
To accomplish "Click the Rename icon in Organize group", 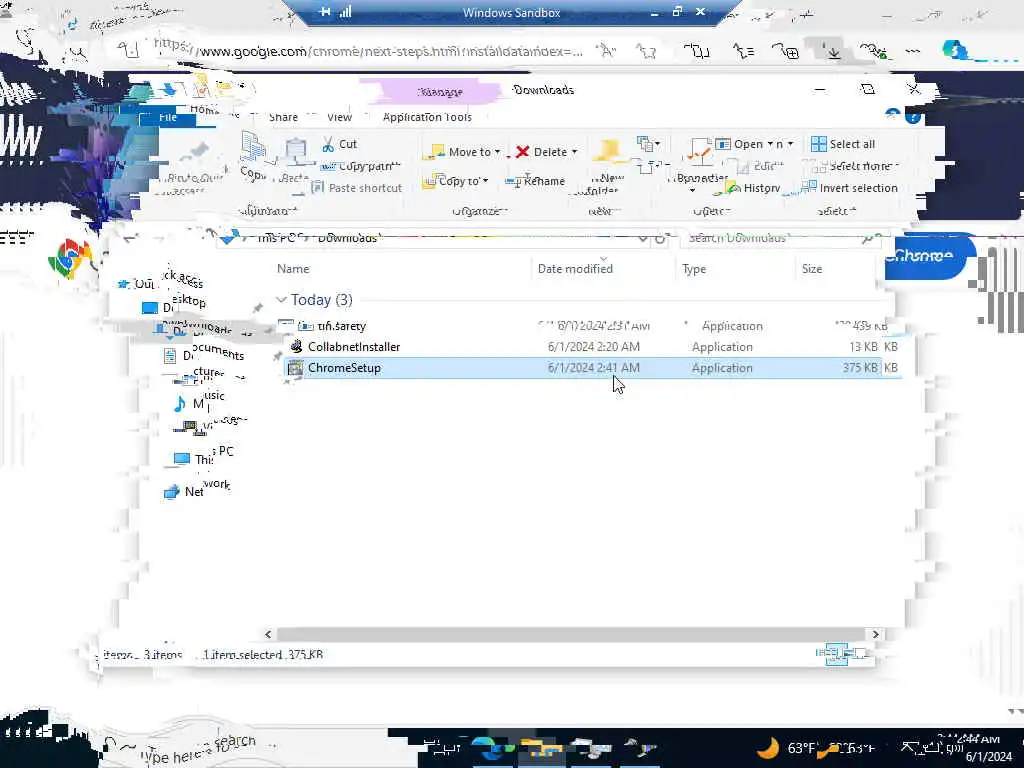I will point(514,181).
